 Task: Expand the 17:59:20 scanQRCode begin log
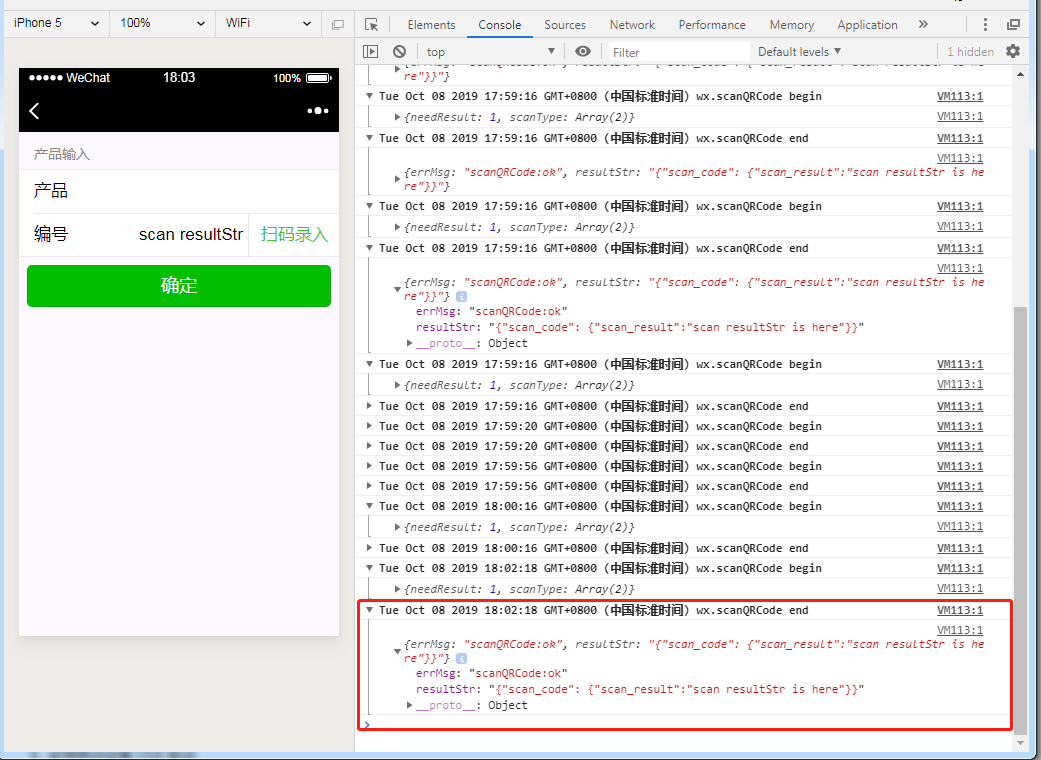click(370, 426)
